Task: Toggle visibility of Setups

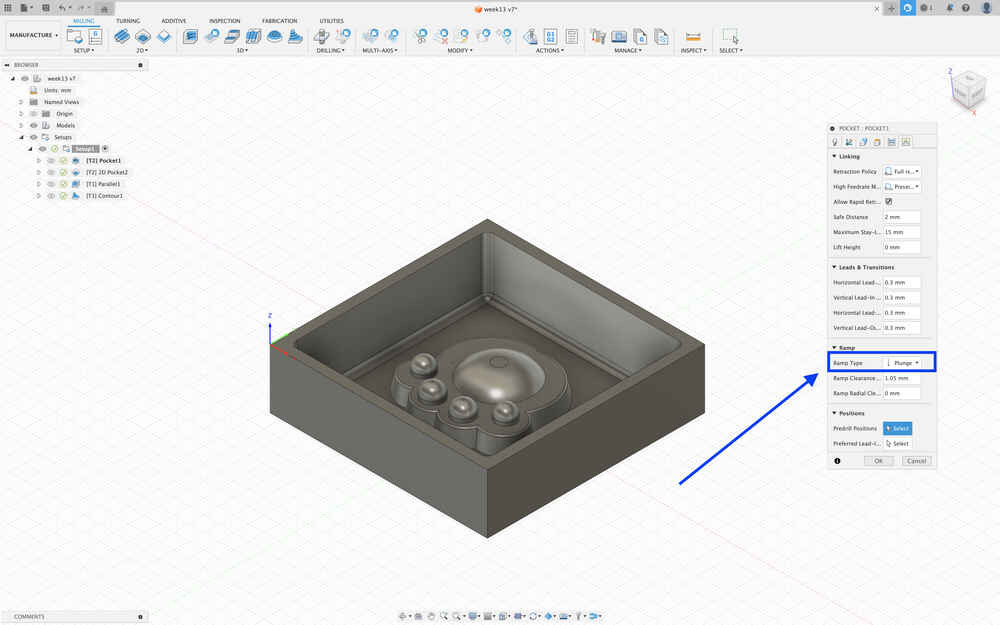Action: [34, 137]
